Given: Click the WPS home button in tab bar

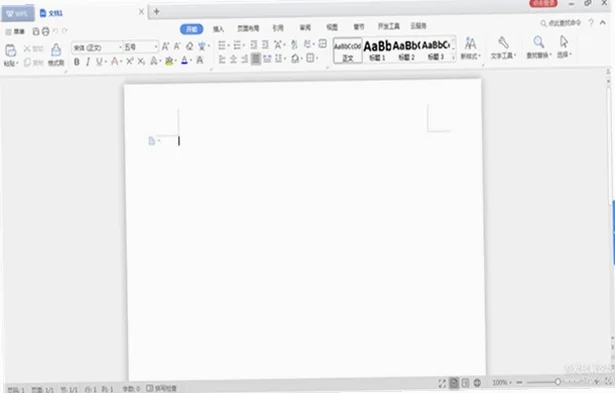Looking at the screenshot, I should [x=17, y=14].
